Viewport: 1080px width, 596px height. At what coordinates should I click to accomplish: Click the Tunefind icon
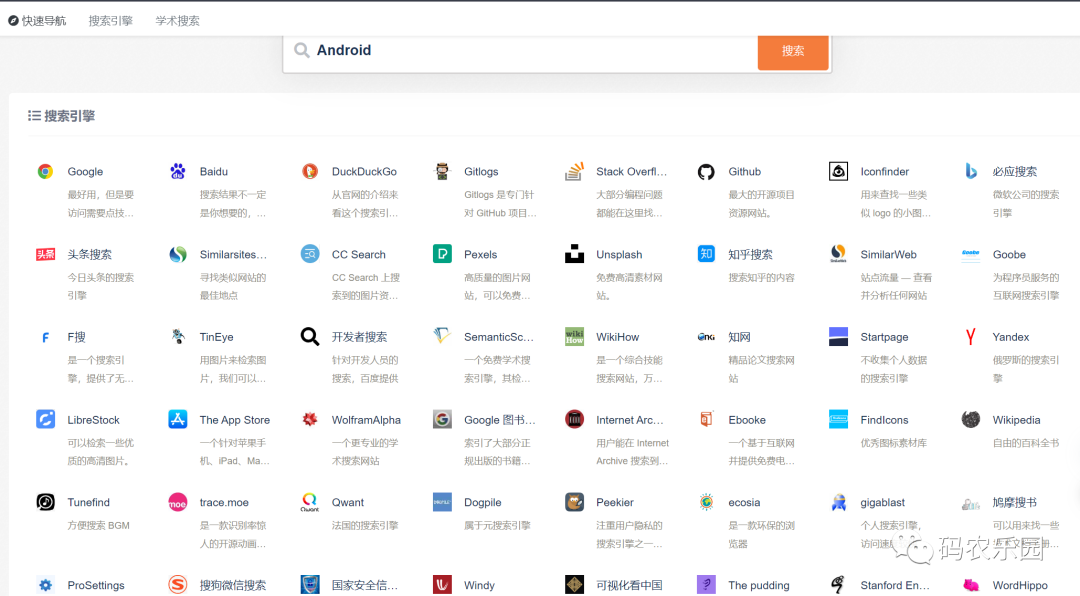[45, 502]
